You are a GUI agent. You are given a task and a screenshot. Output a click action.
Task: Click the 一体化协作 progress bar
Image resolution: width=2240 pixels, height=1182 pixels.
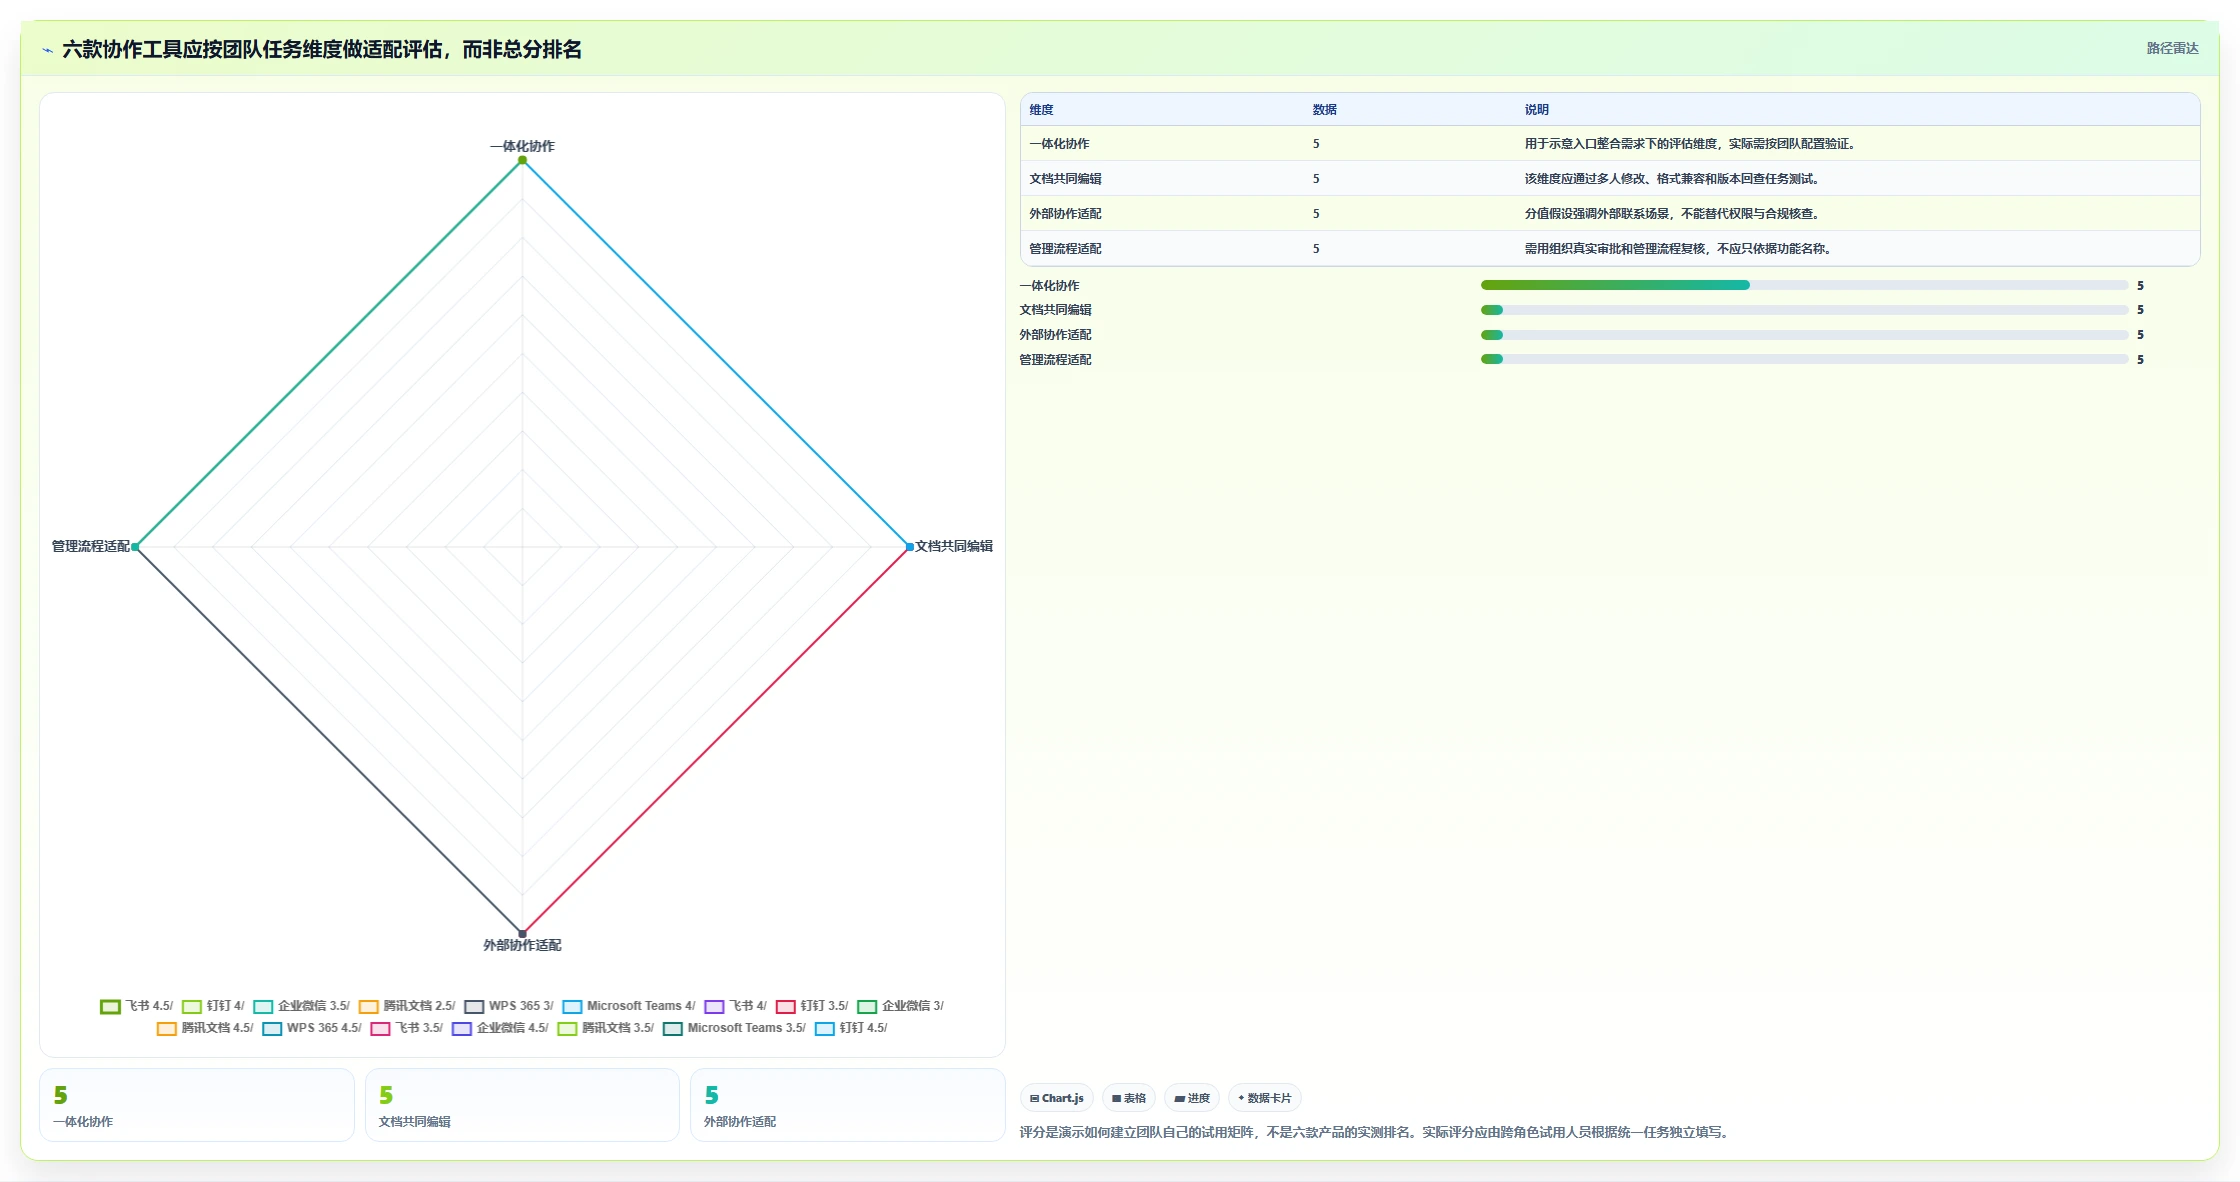[x=1804, y=285]
